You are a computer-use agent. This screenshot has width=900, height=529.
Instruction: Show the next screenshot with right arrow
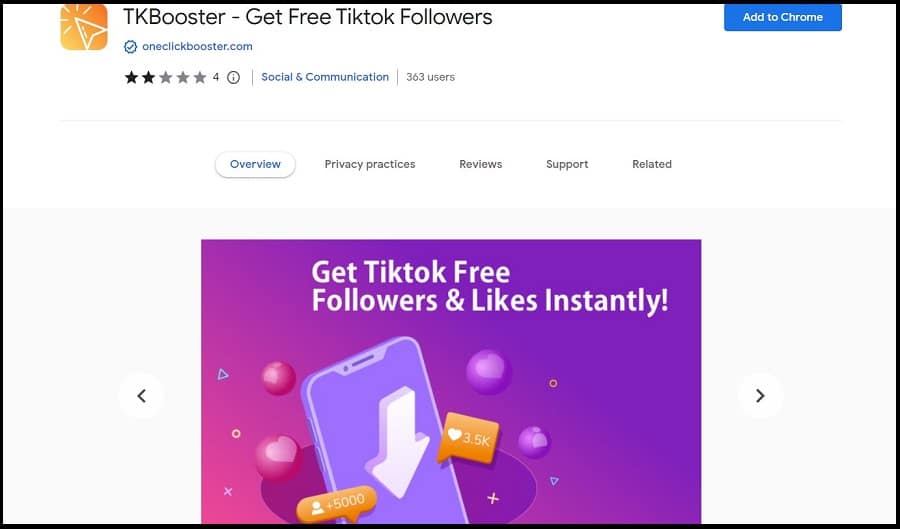tap(760, 395)
